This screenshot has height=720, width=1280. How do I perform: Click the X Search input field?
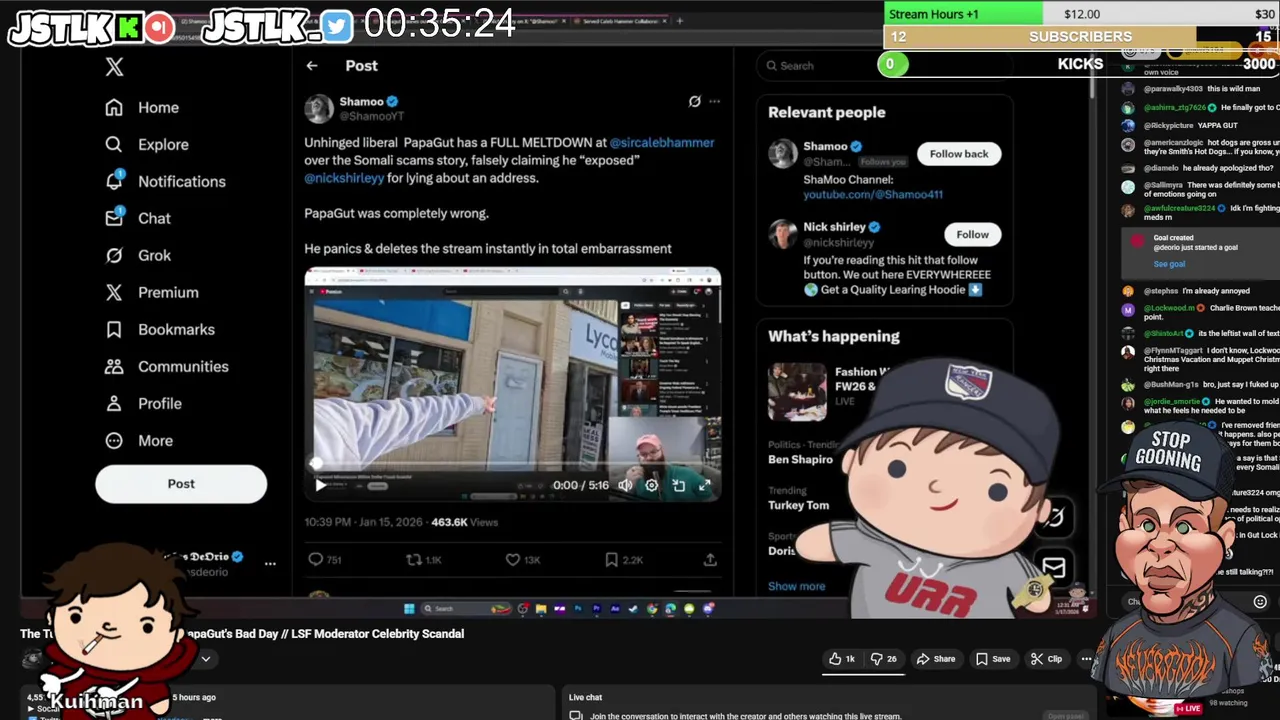click(x=886, y=66)
